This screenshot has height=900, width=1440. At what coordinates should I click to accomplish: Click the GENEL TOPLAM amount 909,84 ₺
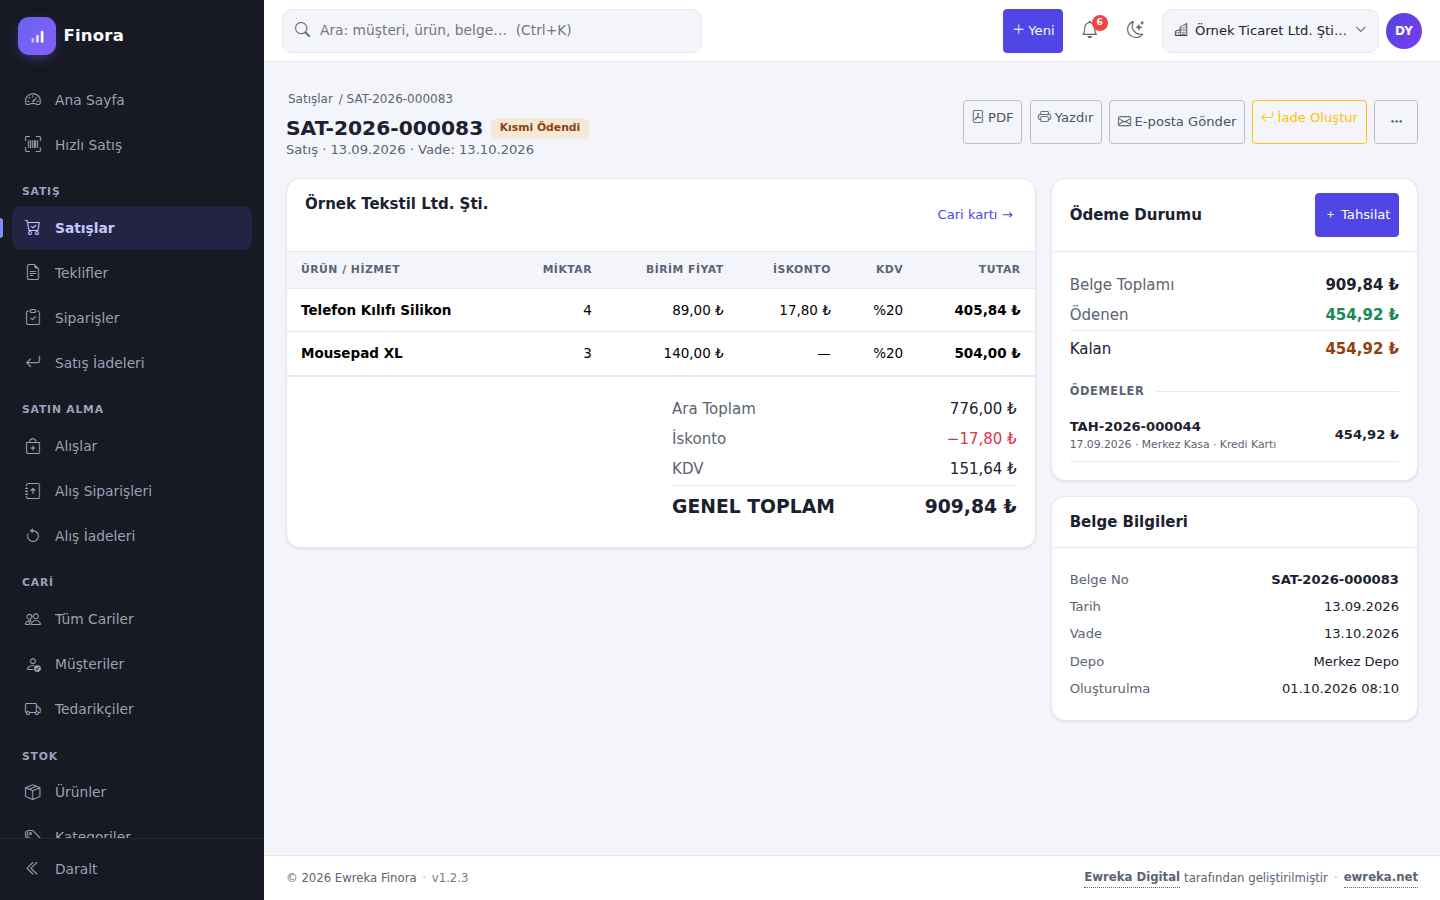click(970, 507)
